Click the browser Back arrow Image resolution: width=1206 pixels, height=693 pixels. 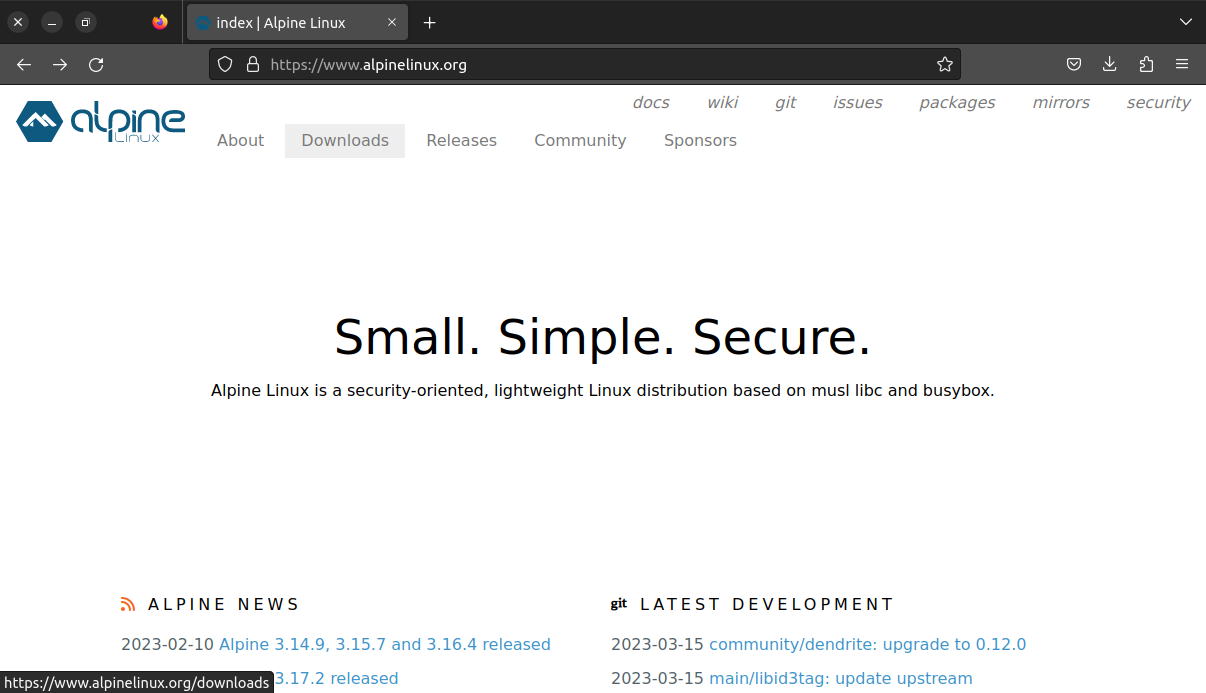coord(24,65)
